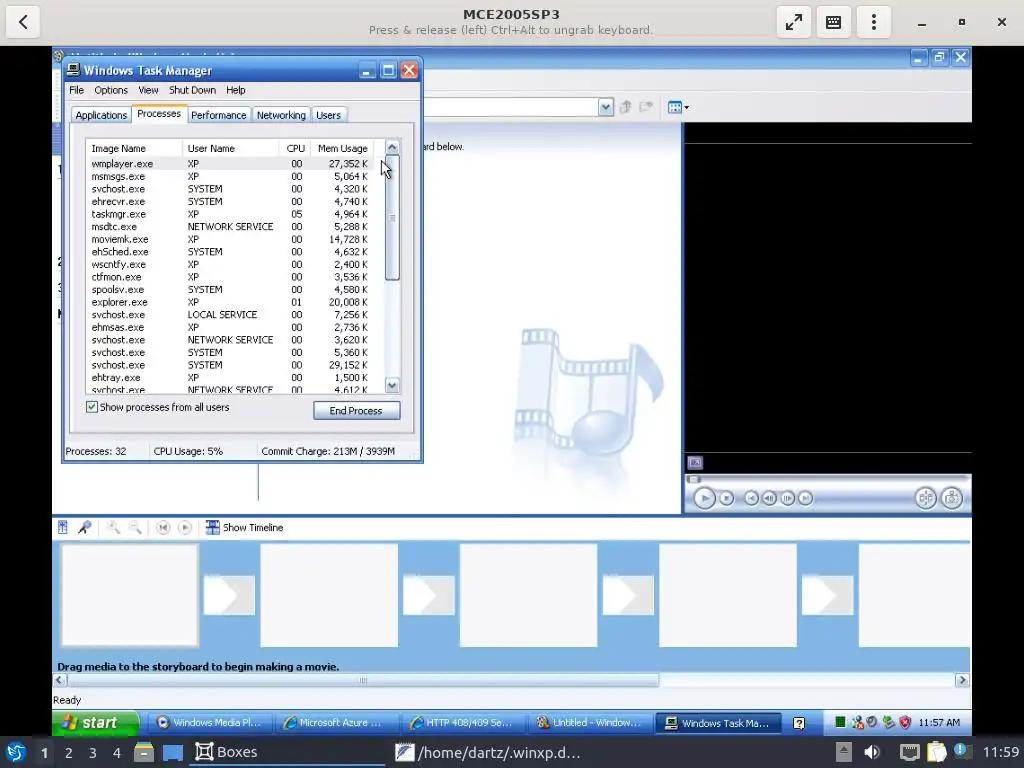Click Zoom In magnifier on storyboard toolbar
The width and height of the screenshot is (1024, 768).
[x=113, y=527]
